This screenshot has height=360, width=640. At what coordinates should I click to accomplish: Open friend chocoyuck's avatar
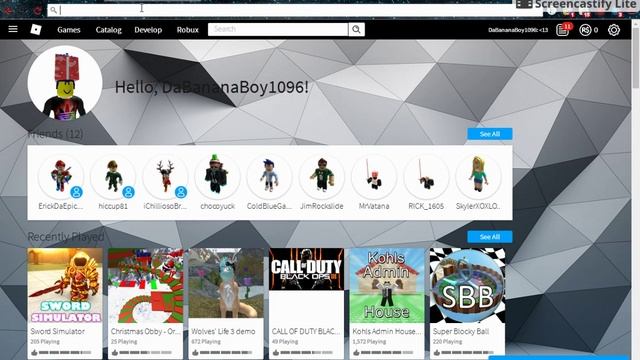218,176
